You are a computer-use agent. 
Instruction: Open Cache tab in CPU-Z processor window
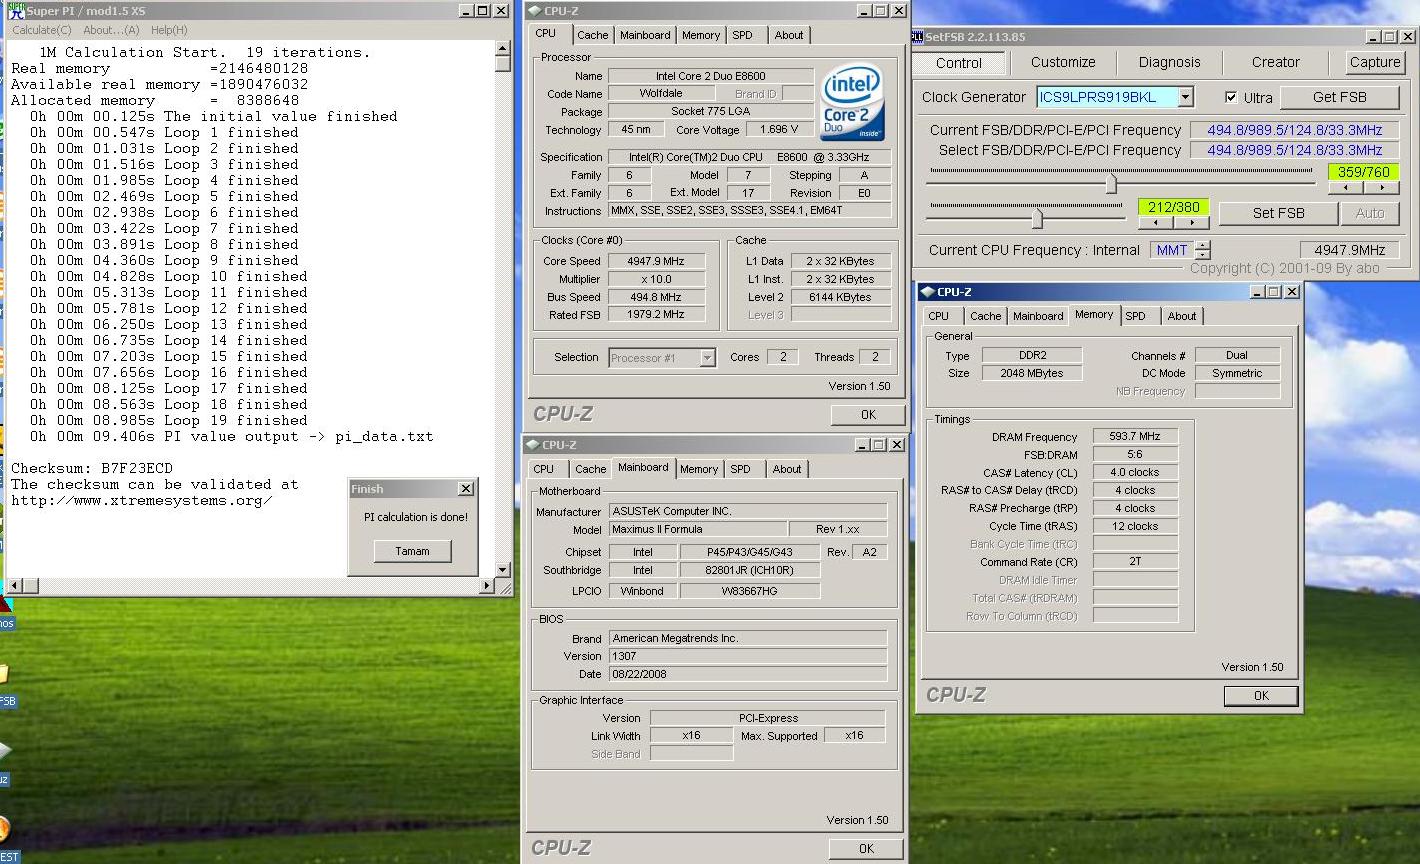coord(592,35)
